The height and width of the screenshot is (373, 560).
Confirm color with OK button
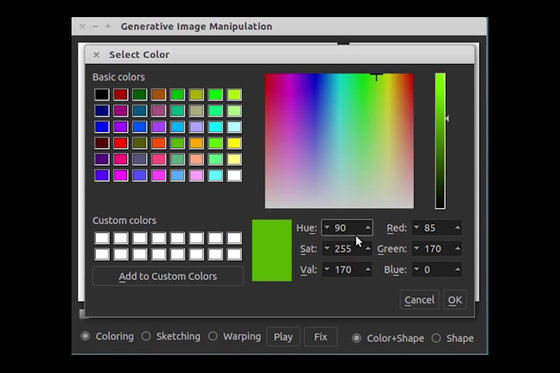455,300
